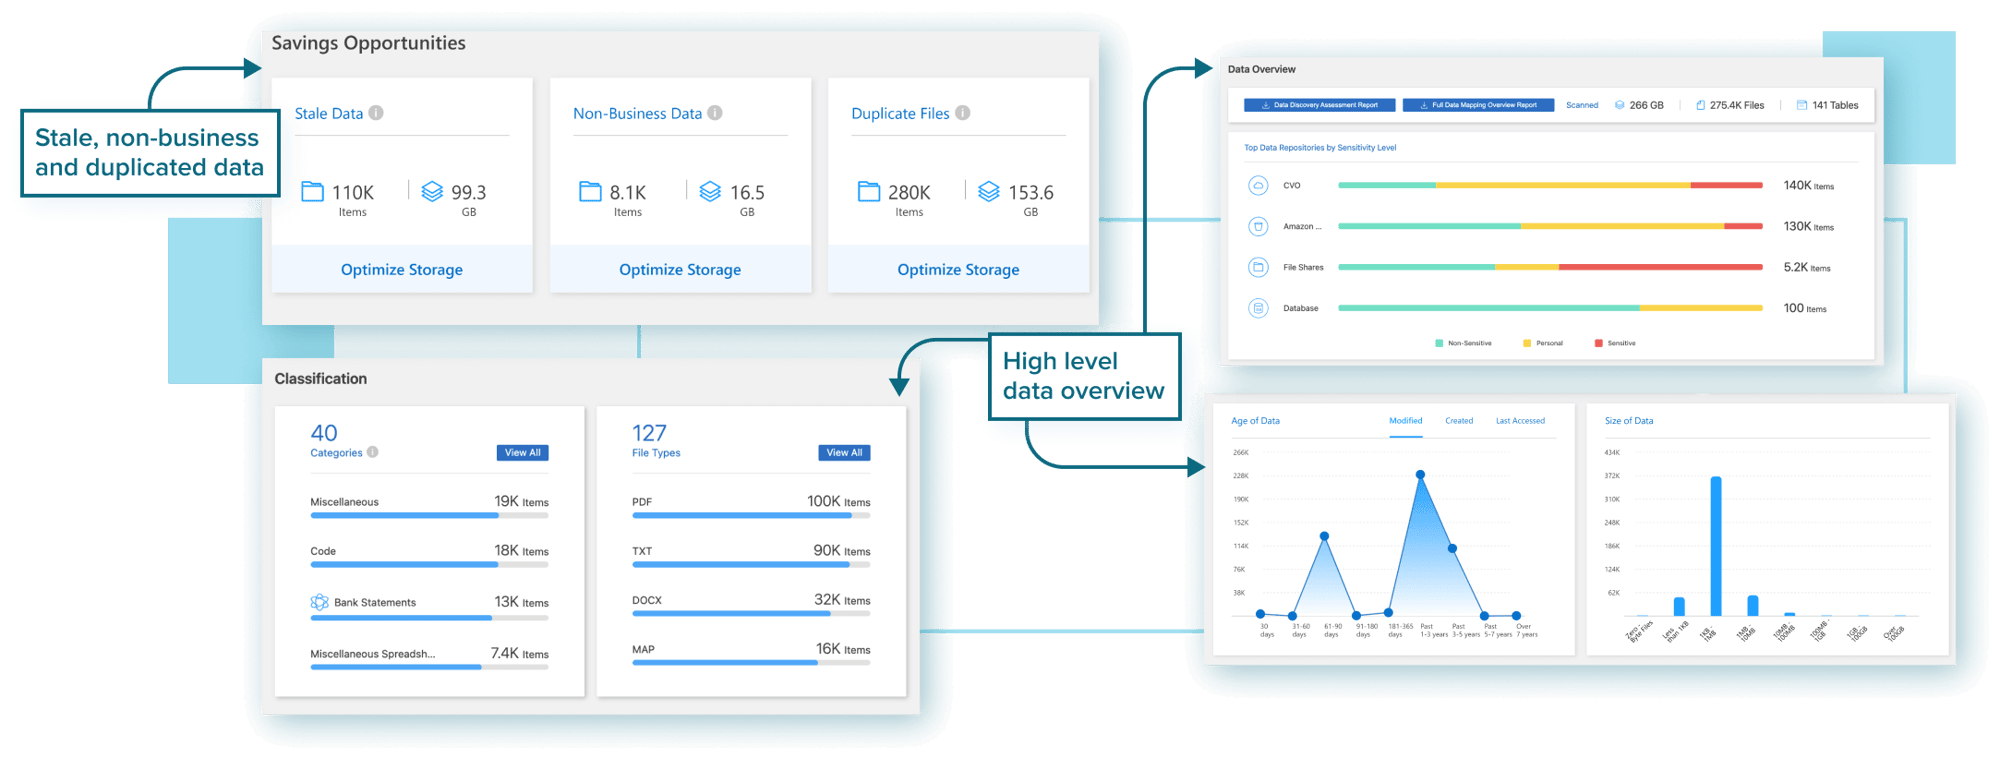Image resolution: width=2000 pixels, height=758 pixels.
Task: Click the Non-Sensitive legend color swatch
Action: 1439,343
